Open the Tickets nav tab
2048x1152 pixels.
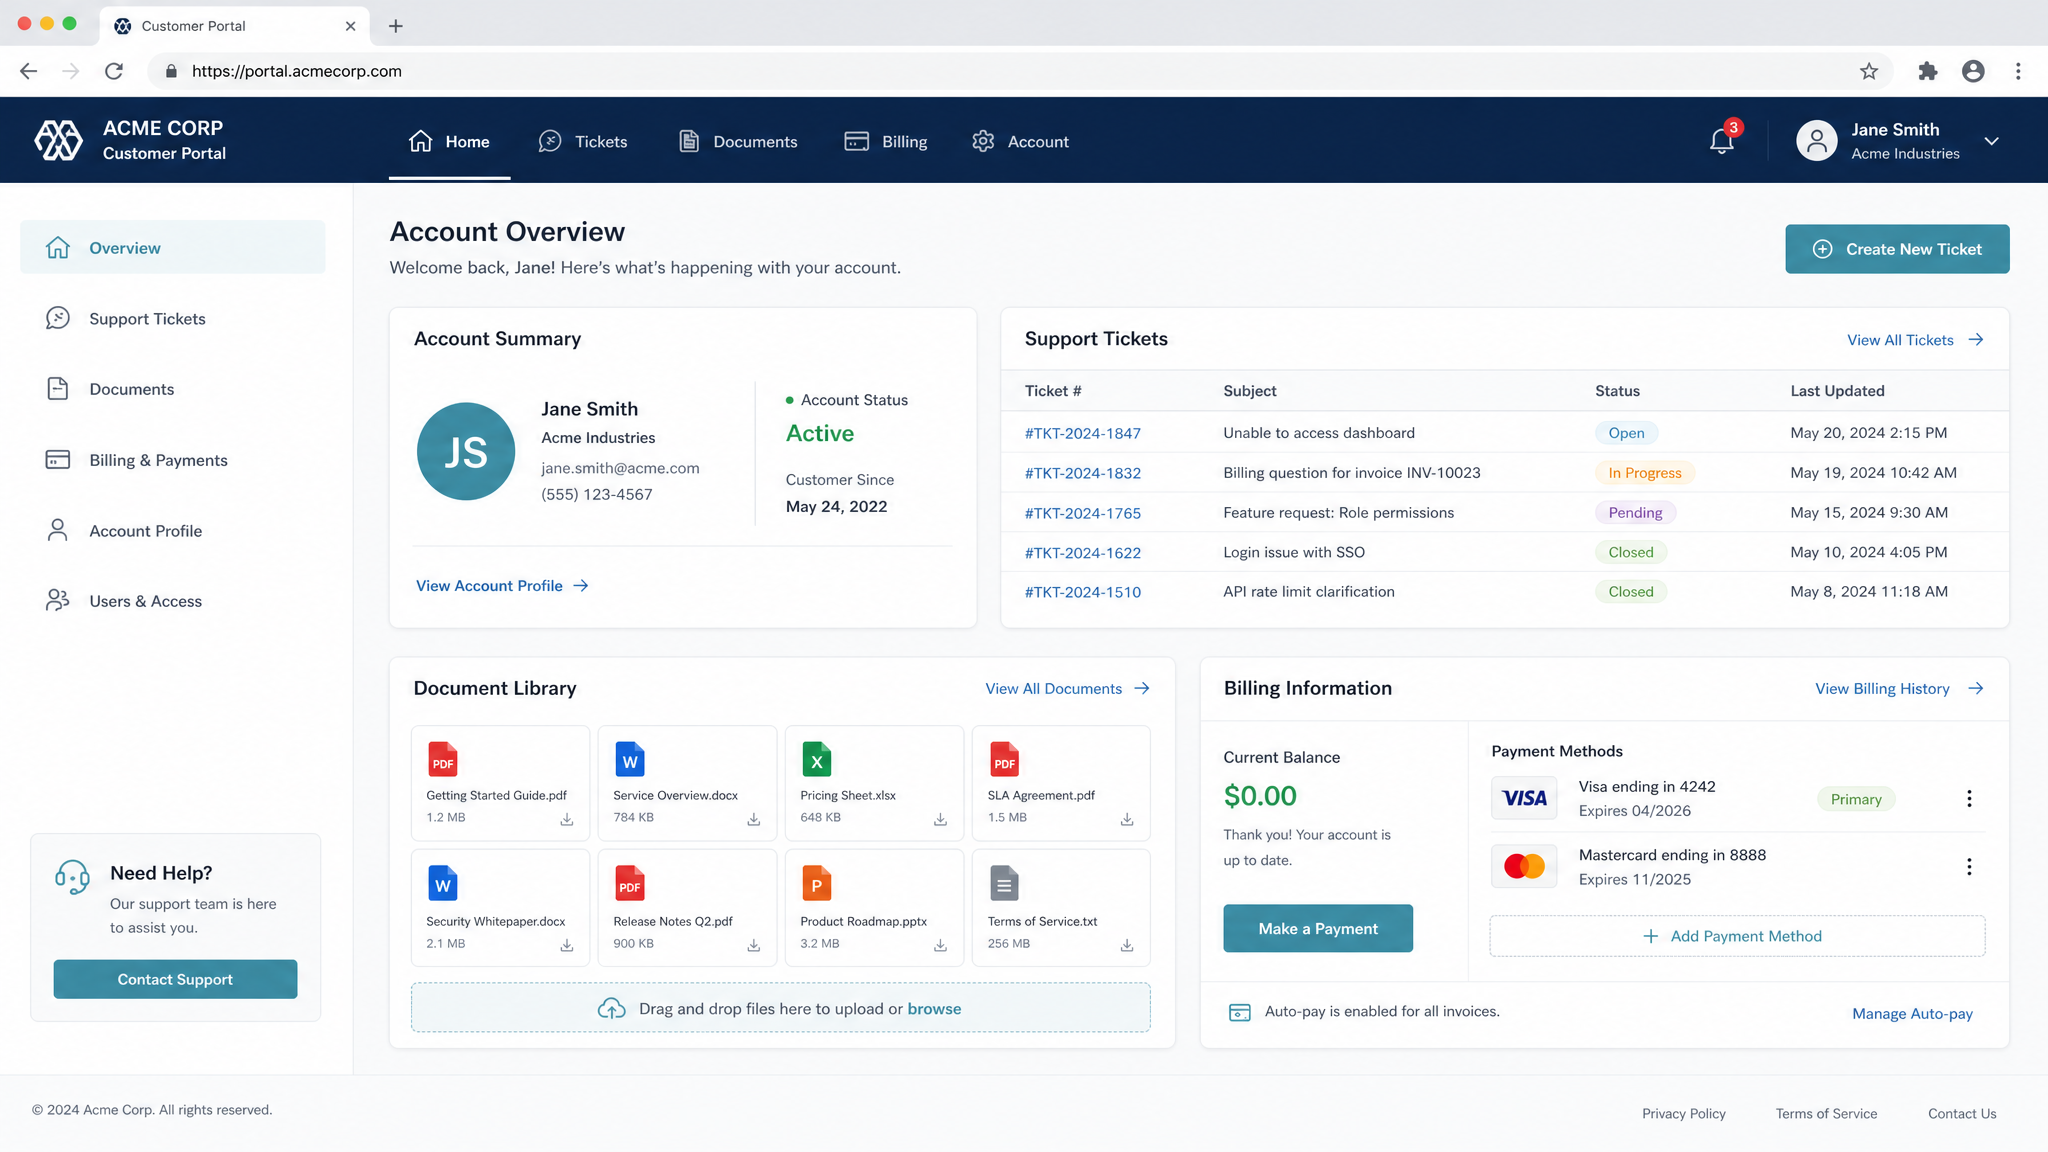[x=583, y=141]
